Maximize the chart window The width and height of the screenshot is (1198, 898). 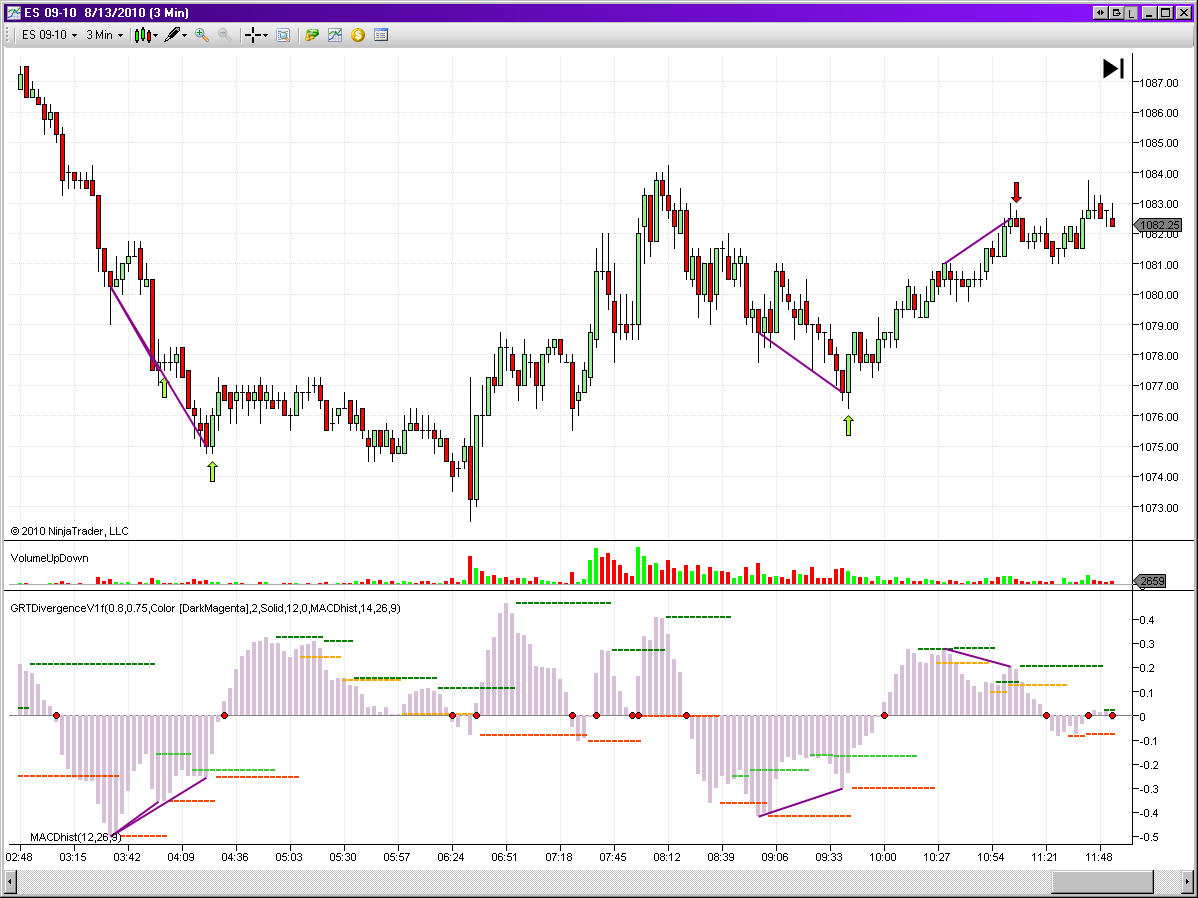pos(1166,13)
